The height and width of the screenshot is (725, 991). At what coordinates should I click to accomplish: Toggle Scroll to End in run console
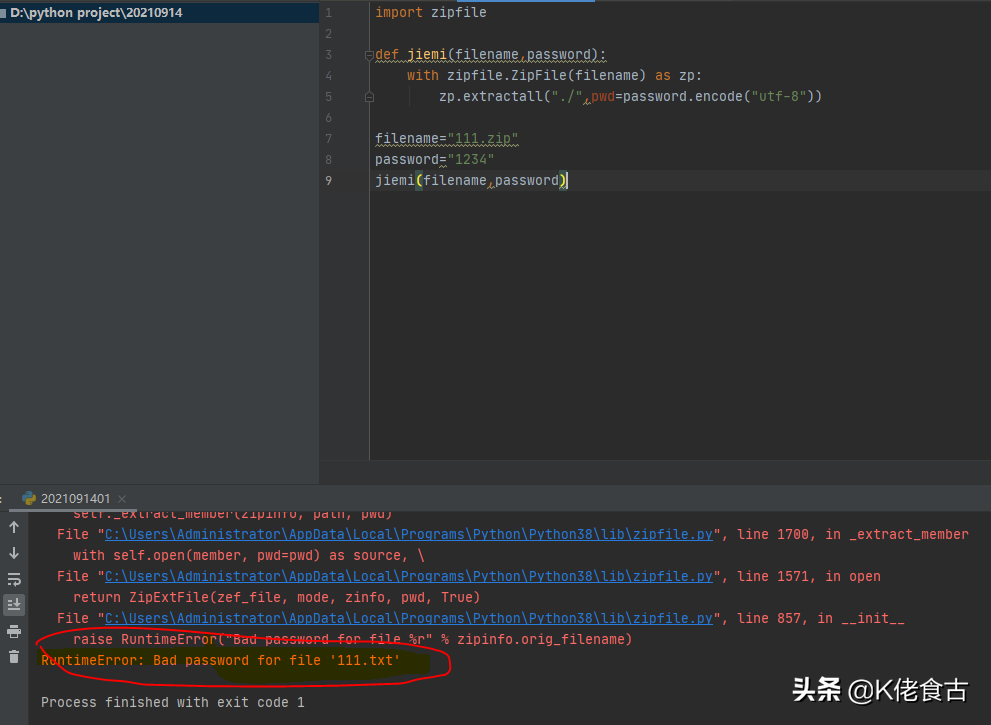click(14, 605)
